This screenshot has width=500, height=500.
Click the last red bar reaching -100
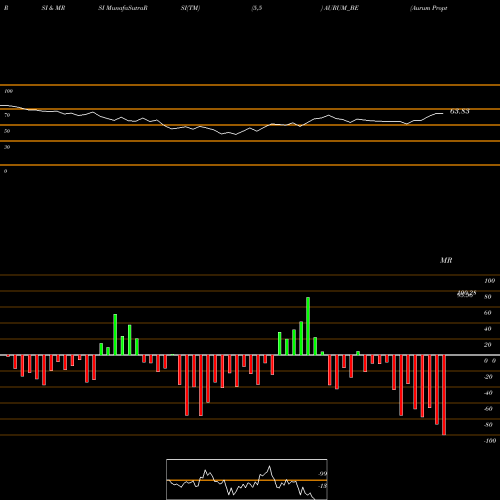(444, 395)
